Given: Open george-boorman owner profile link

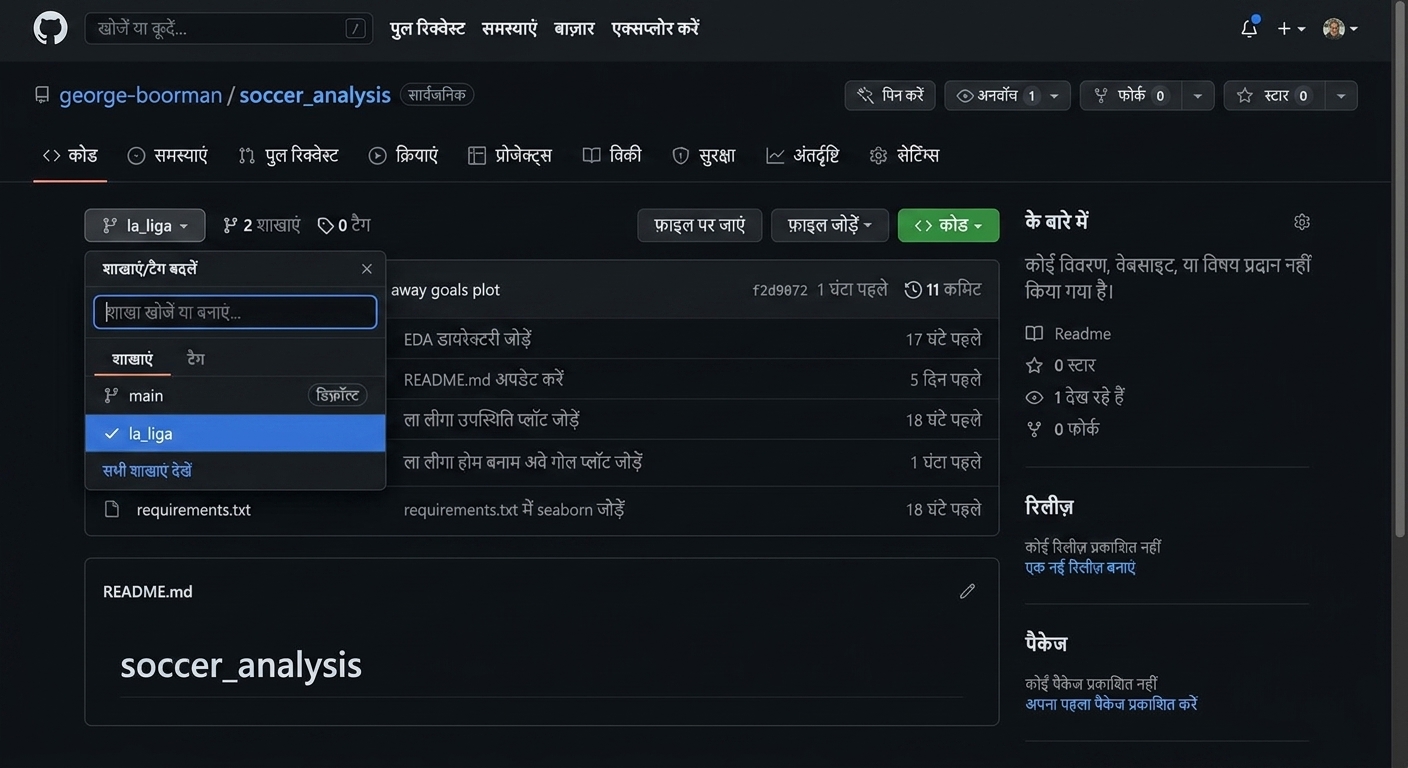Looking at the screenshot, I should [x=141, y=95].
